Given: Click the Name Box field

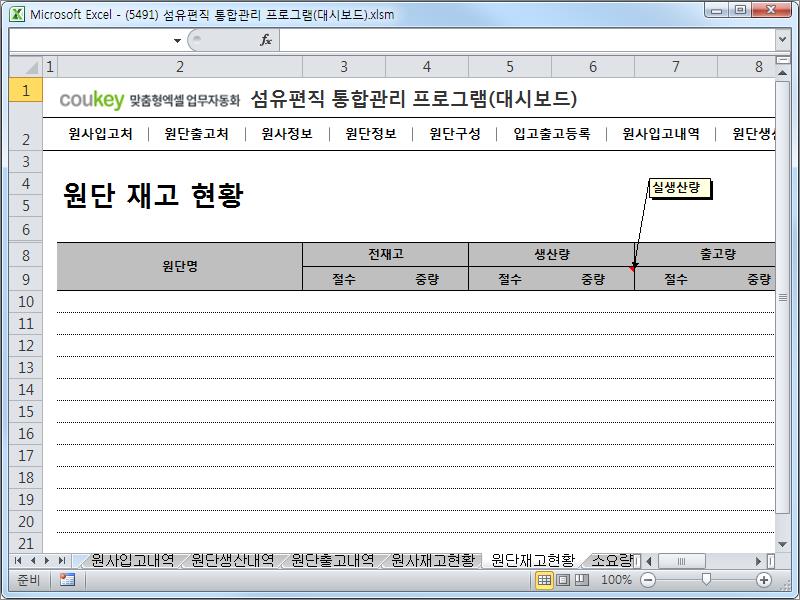Looking at the screenshot, I should click(x=91, y=40).
